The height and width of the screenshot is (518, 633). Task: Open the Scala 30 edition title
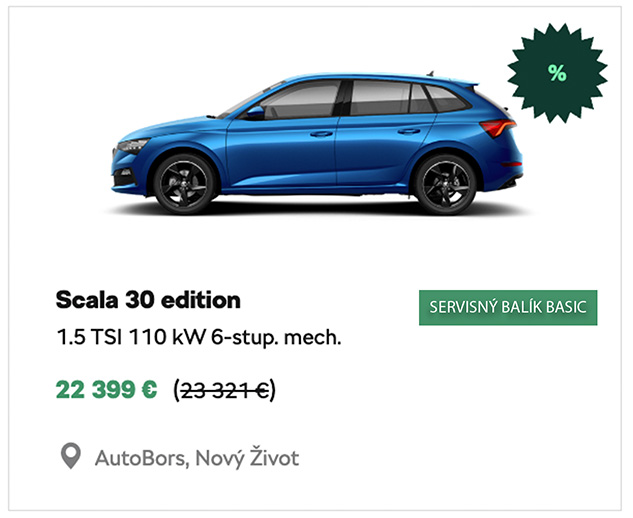148,300
